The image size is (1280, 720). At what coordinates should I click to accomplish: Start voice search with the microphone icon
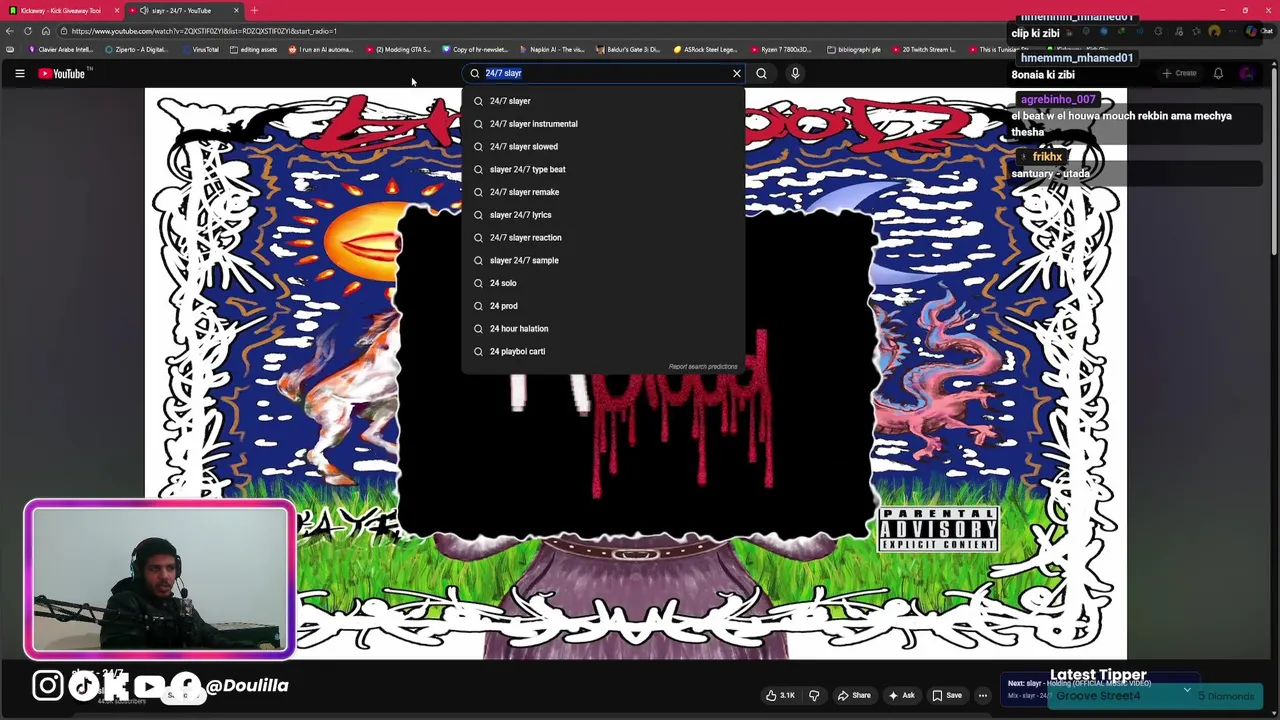(x=795, y=73)
